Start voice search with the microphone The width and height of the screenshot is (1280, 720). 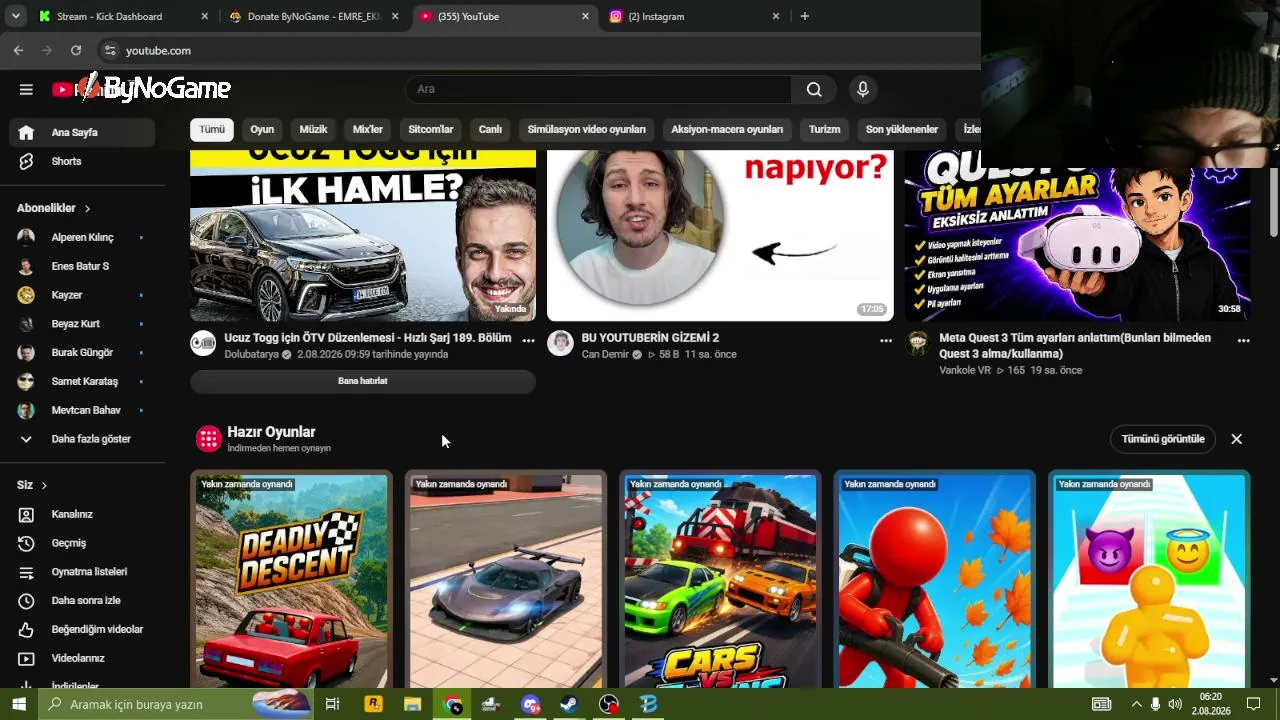click(863, 89)
